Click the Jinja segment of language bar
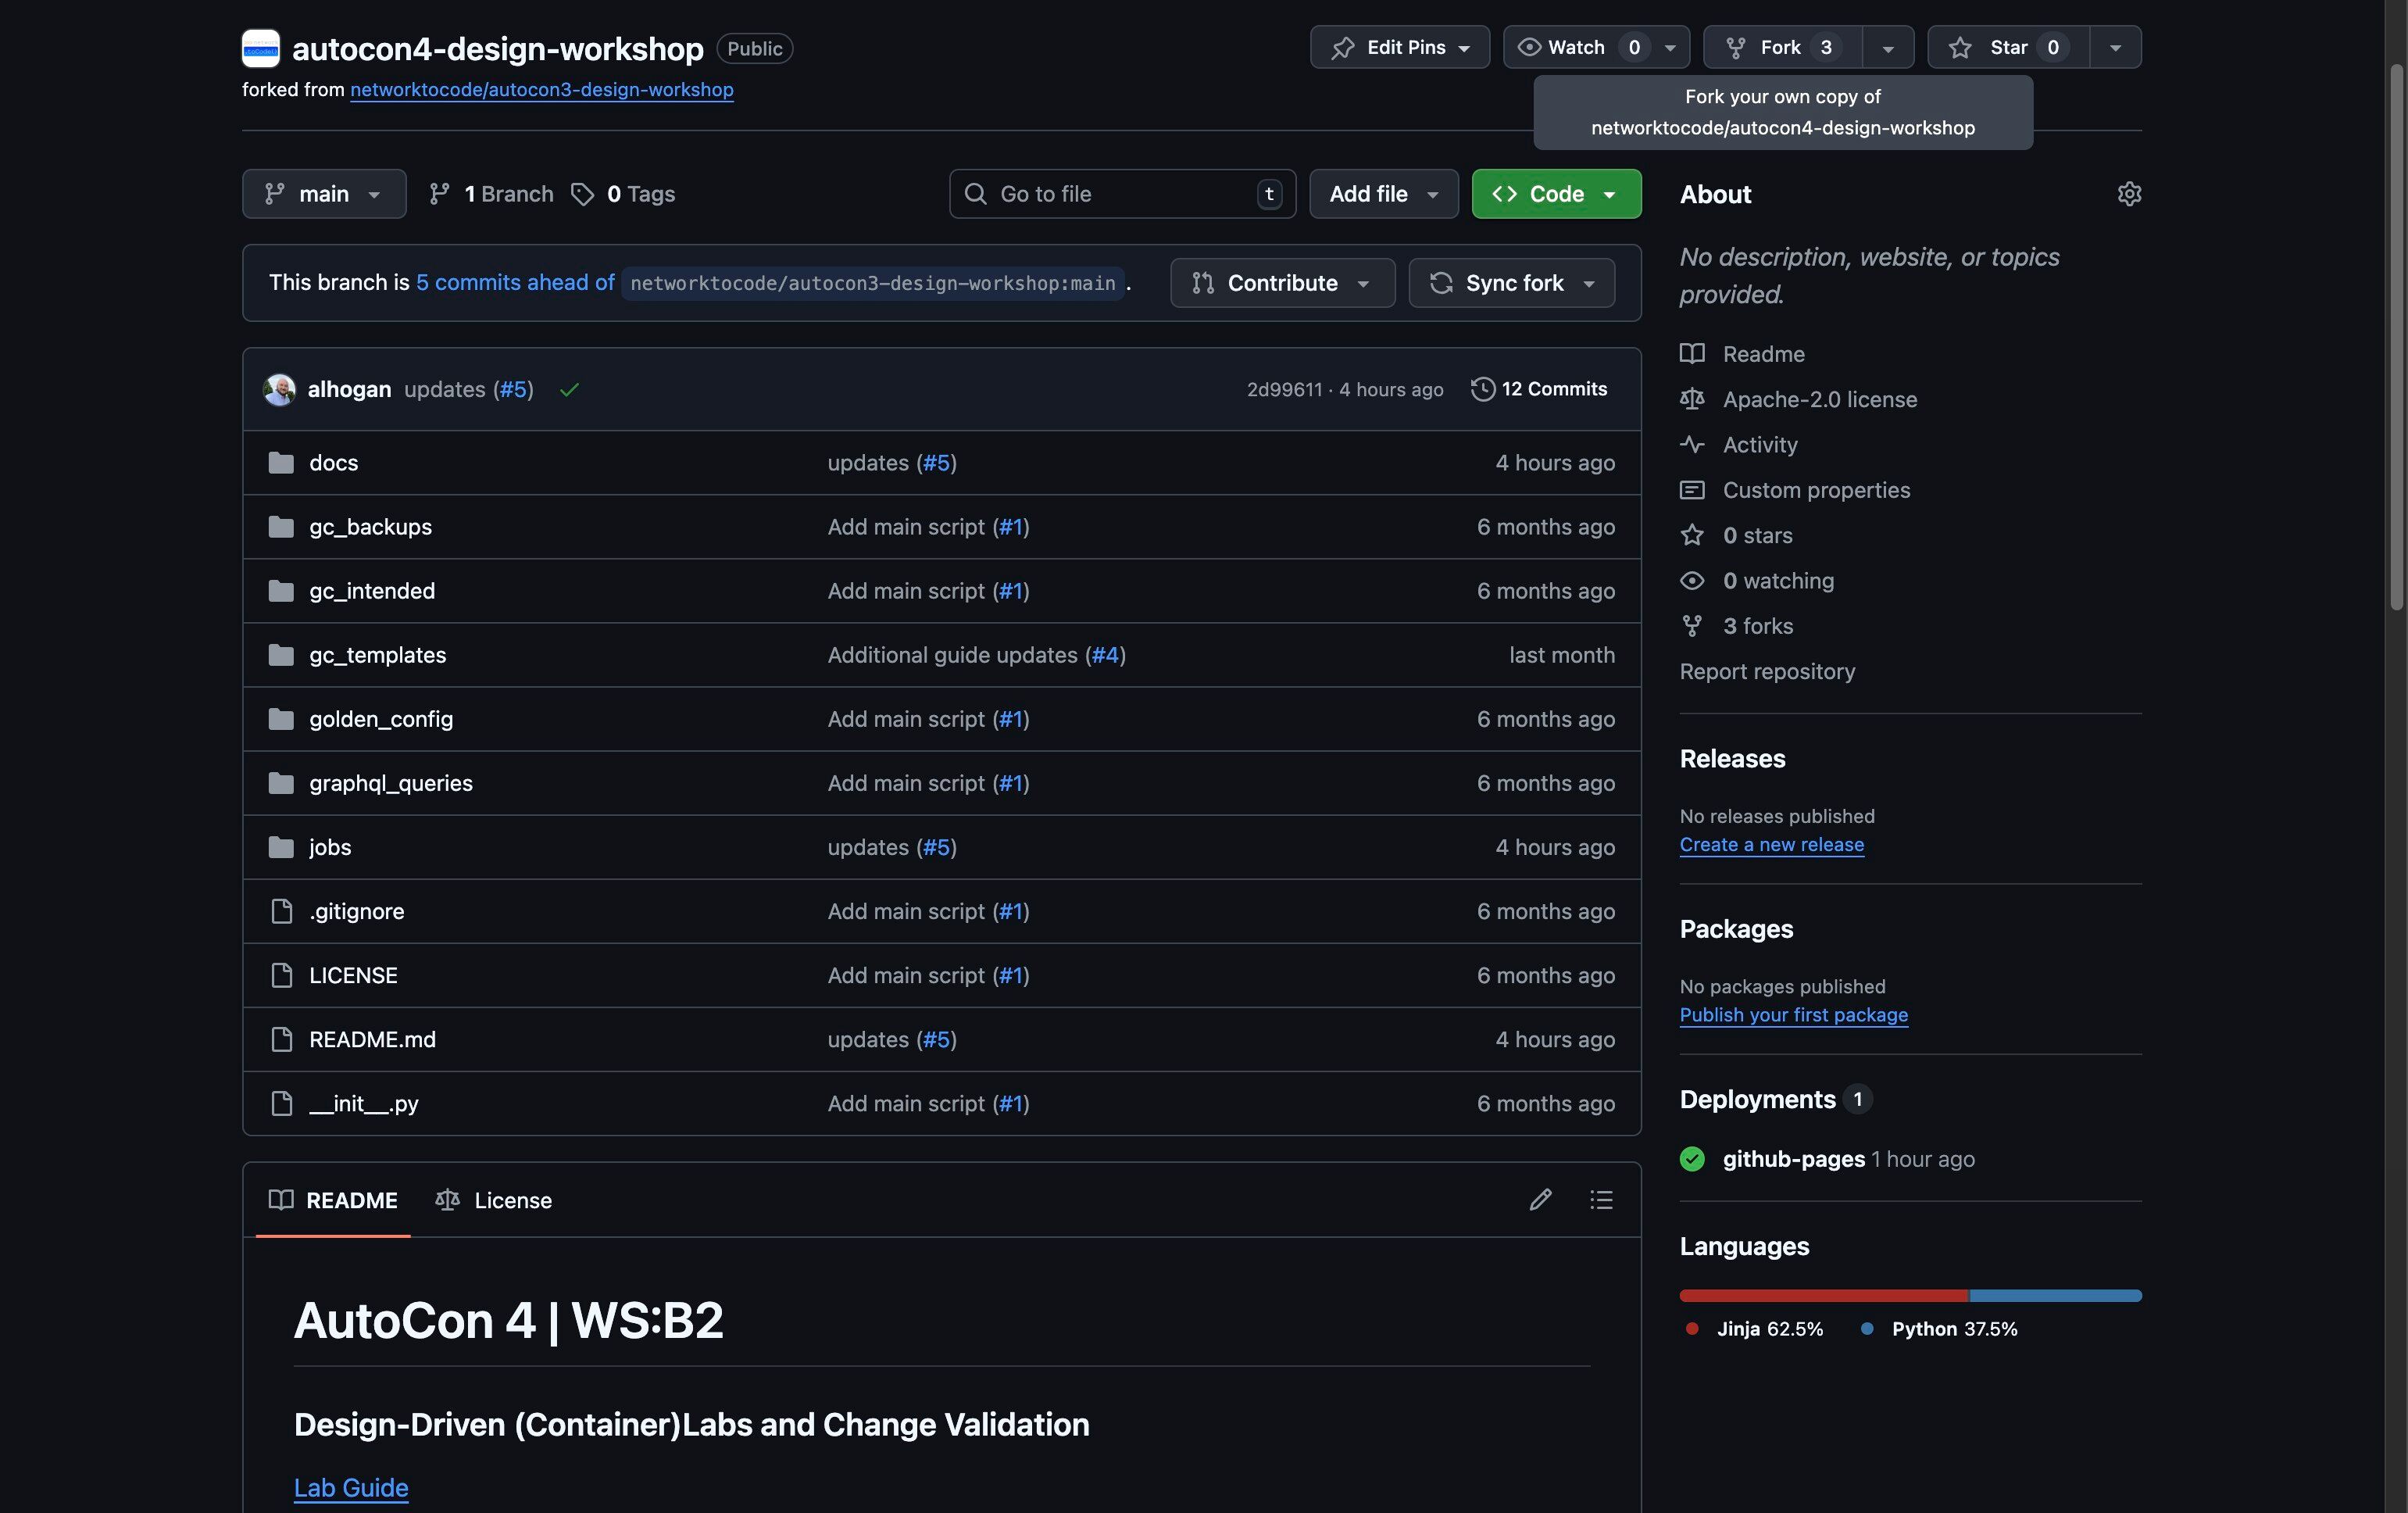2408x1513 pixels. [1823, 1295]
